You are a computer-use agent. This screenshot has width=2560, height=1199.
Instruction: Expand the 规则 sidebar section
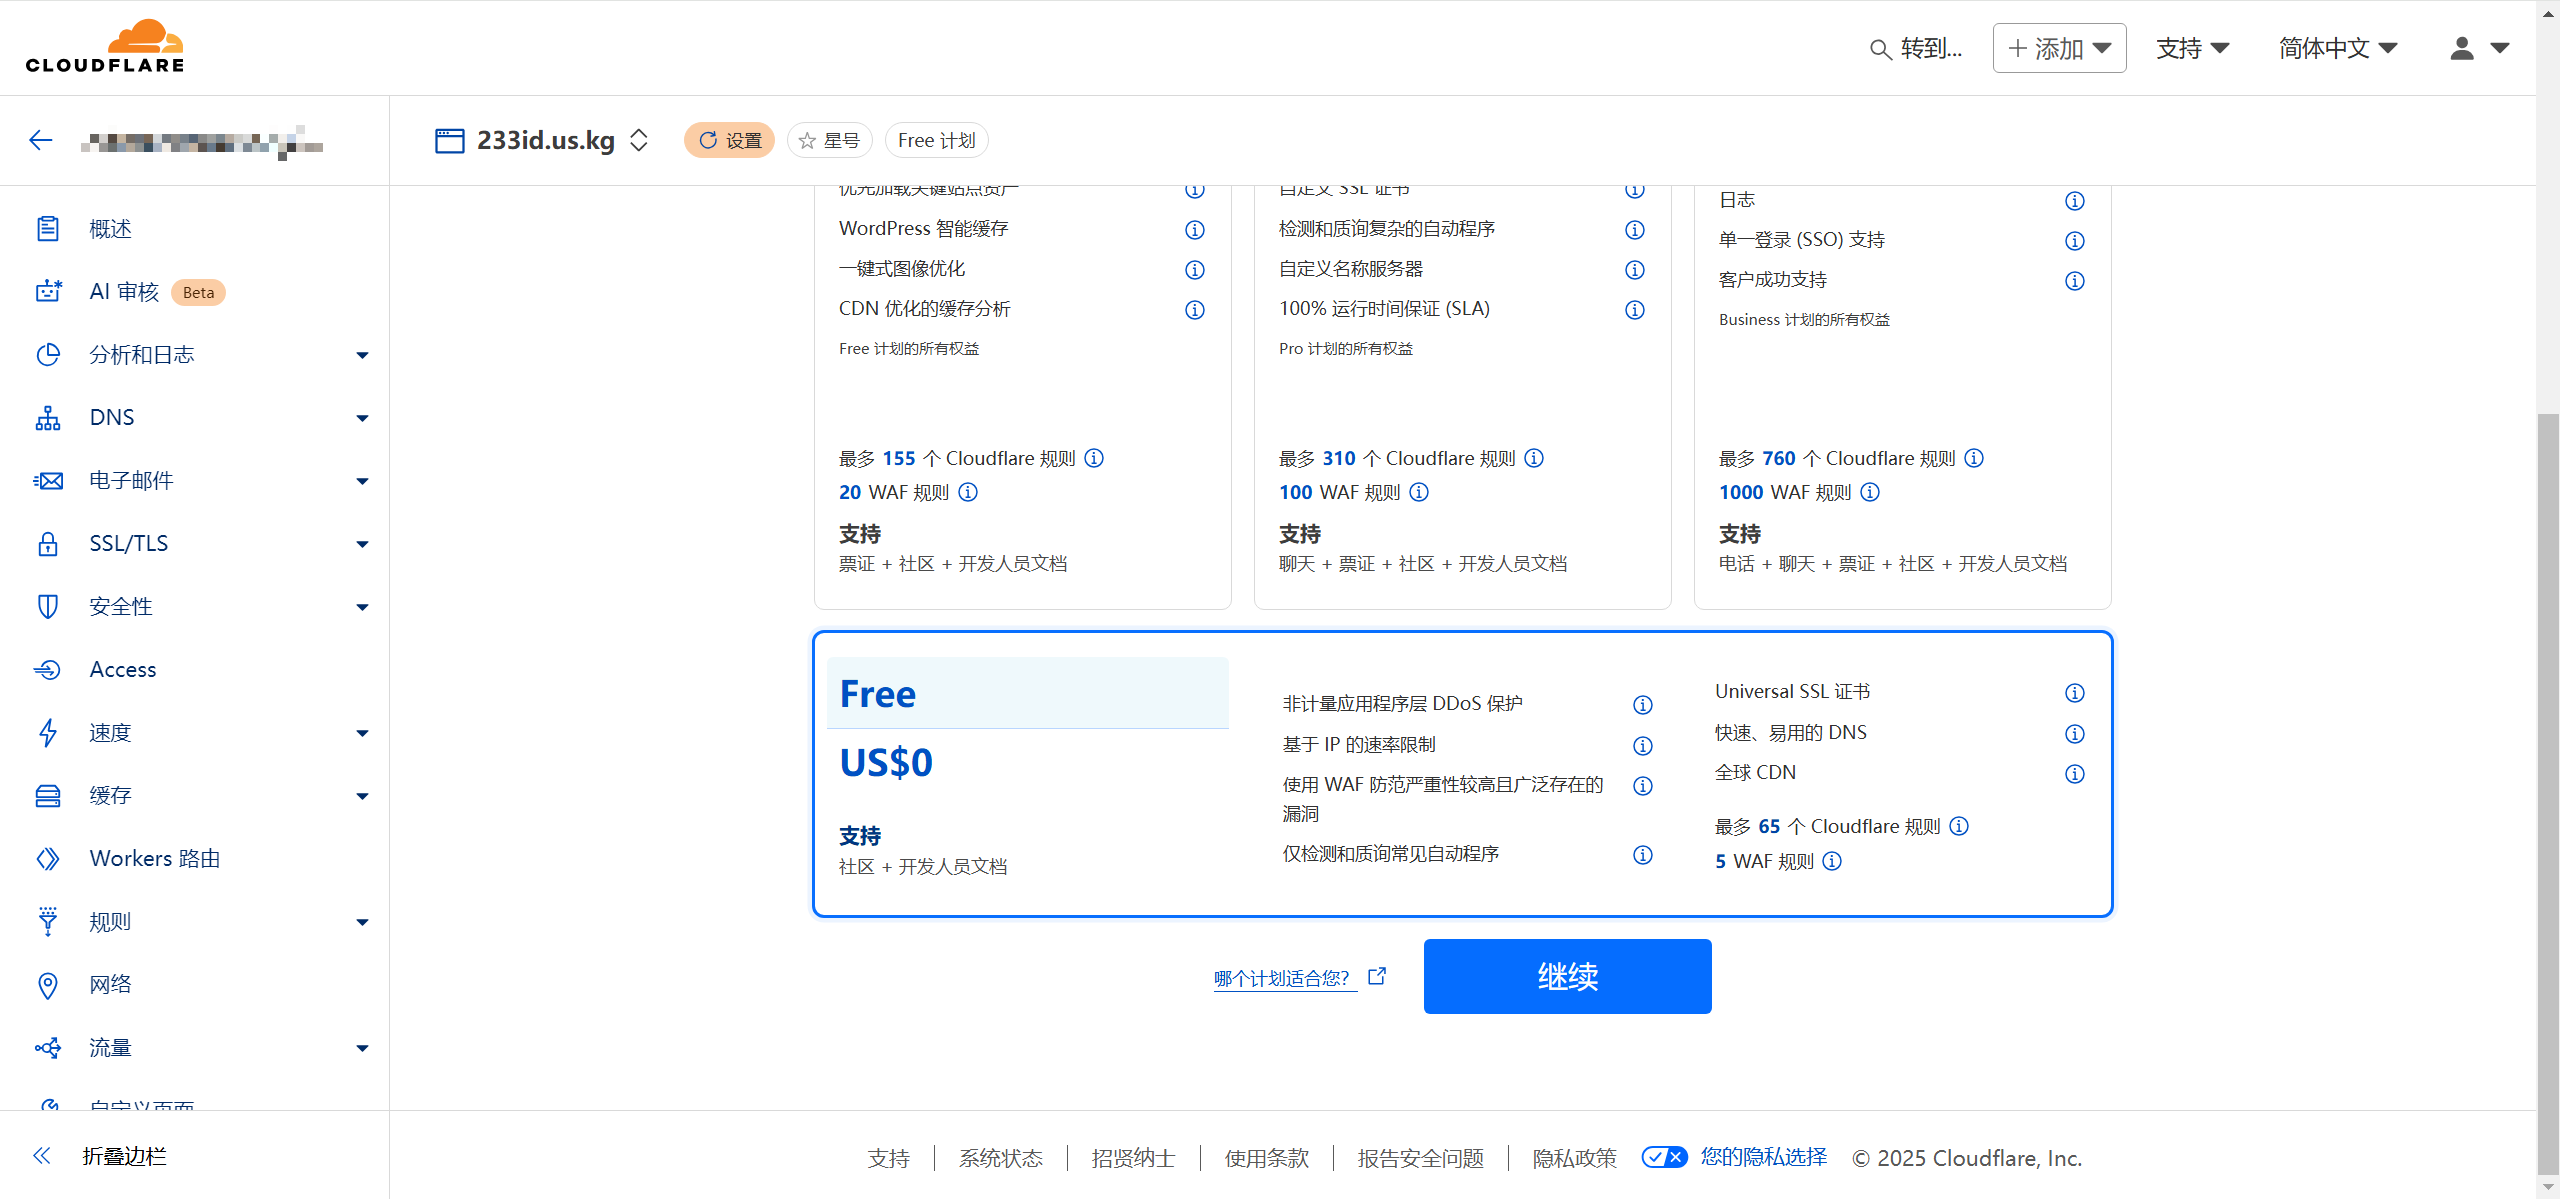pos(363,922)
